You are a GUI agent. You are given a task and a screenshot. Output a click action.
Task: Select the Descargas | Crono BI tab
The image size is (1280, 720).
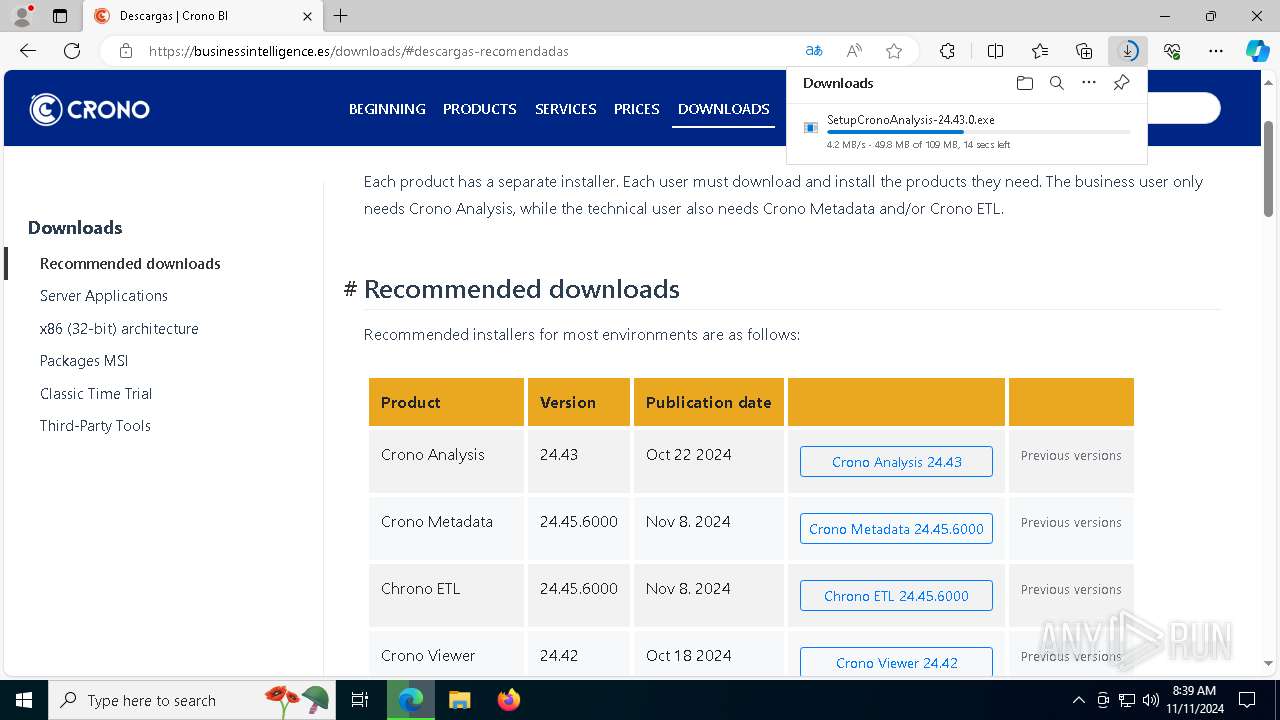pyautogui.click(x=201, y=16)
